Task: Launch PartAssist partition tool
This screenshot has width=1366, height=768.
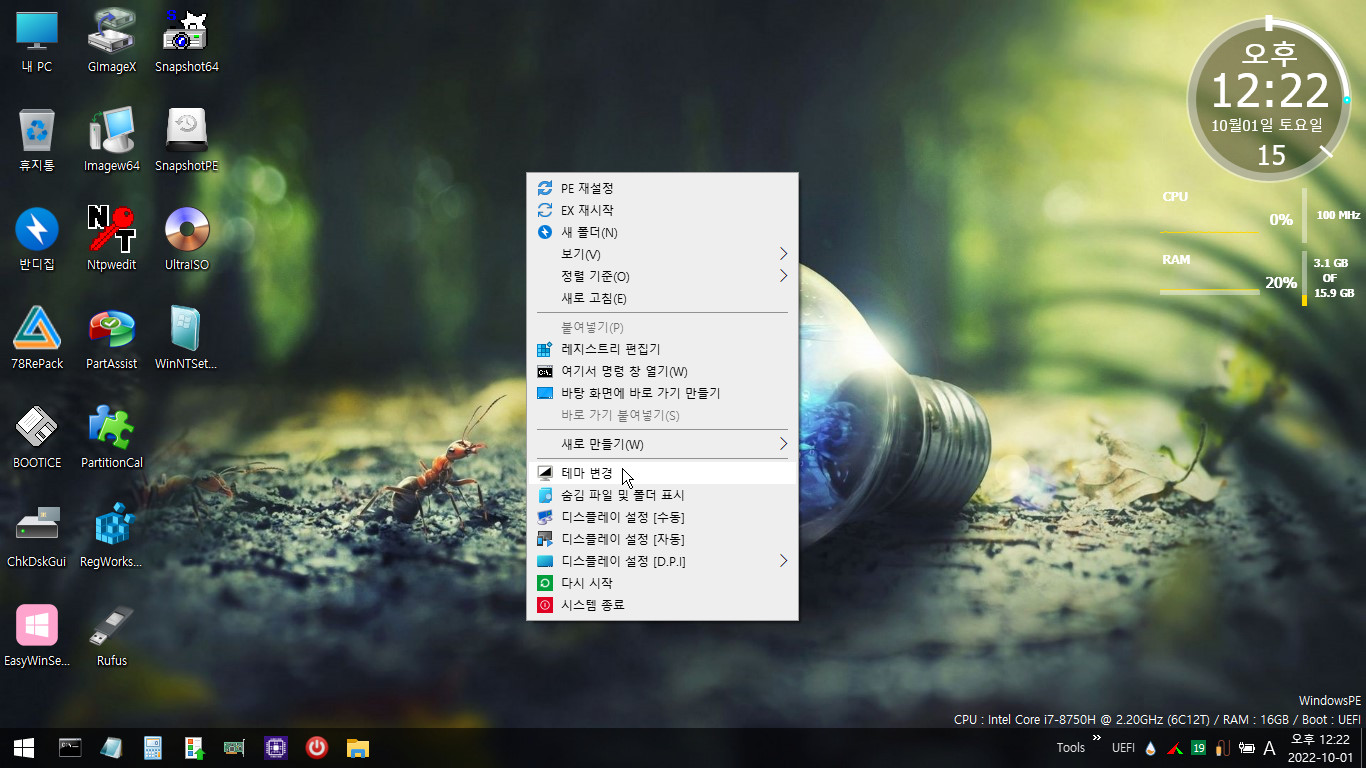Action: tap(112, 338)
